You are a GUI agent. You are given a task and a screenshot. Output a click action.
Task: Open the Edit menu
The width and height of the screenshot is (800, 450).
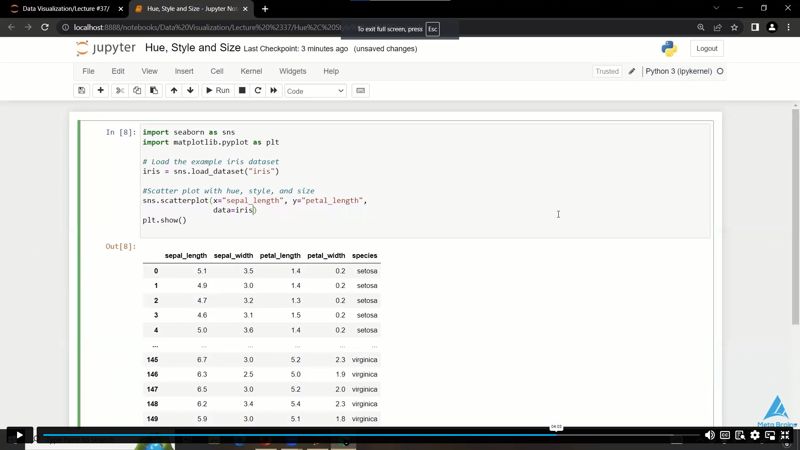click(118, 71)
